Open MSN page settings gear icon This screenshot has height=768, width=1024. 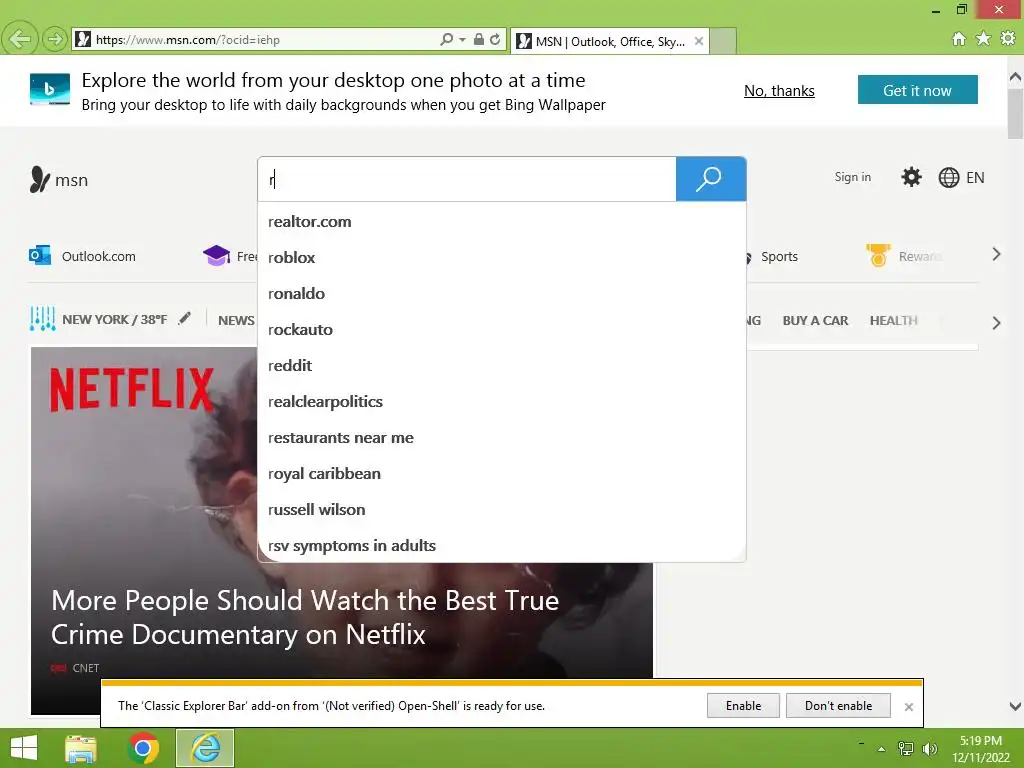coord(911,177)
